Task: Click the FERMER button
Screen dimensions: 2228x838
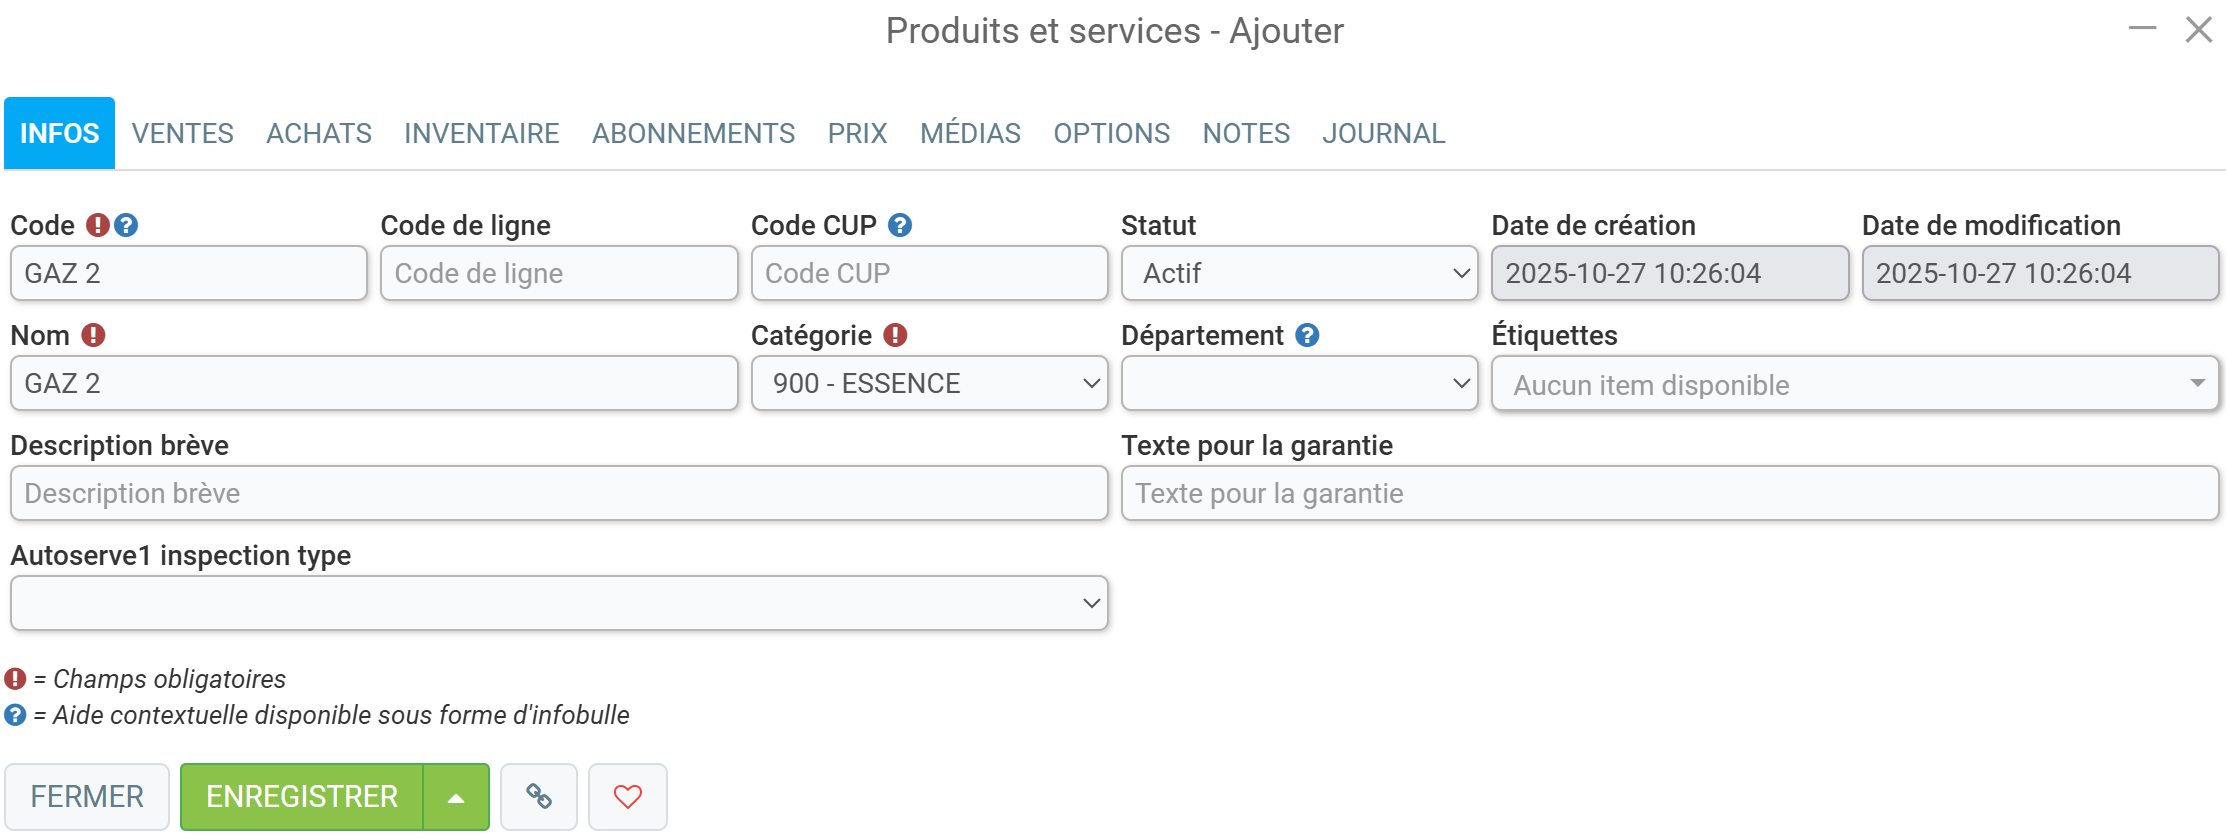Action: [x=87, y=797]
